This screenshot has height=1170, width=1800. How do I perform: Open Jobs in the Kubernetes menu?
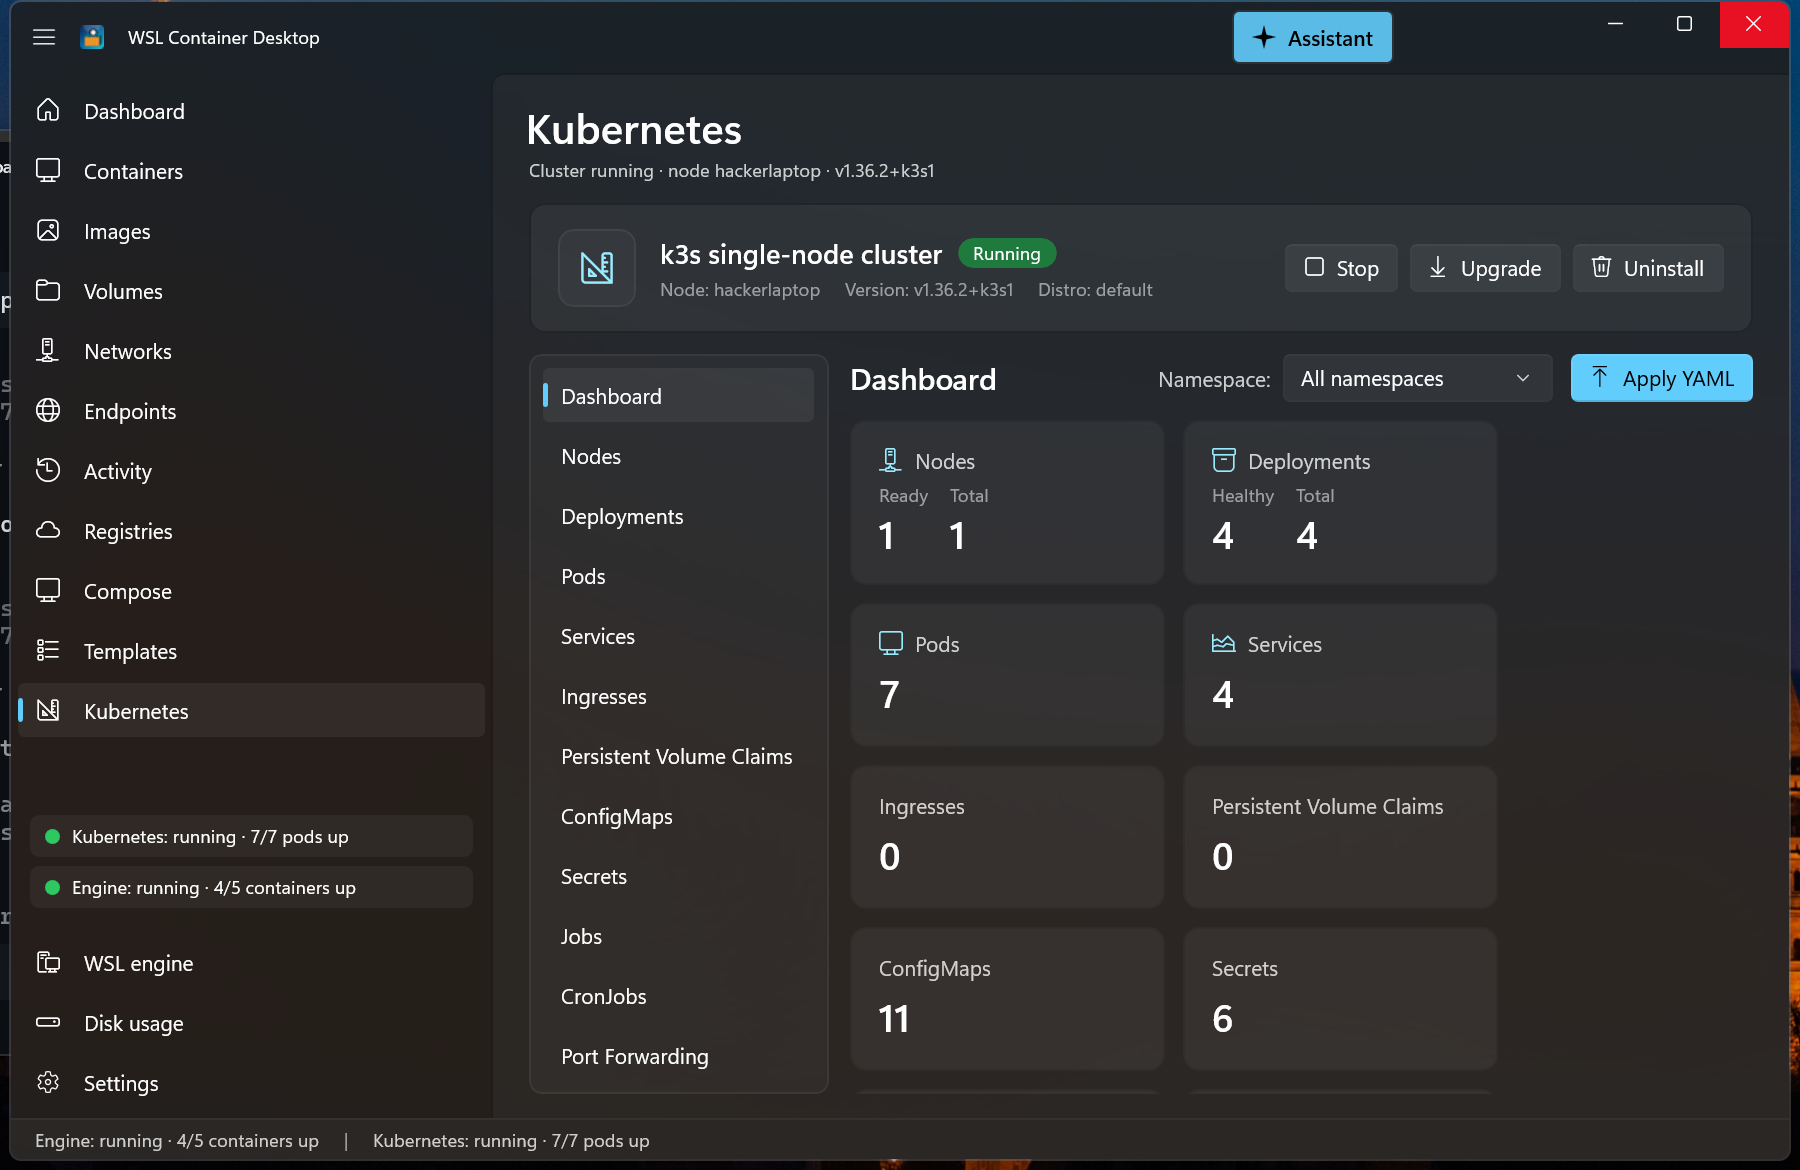[x=678, y=936]
